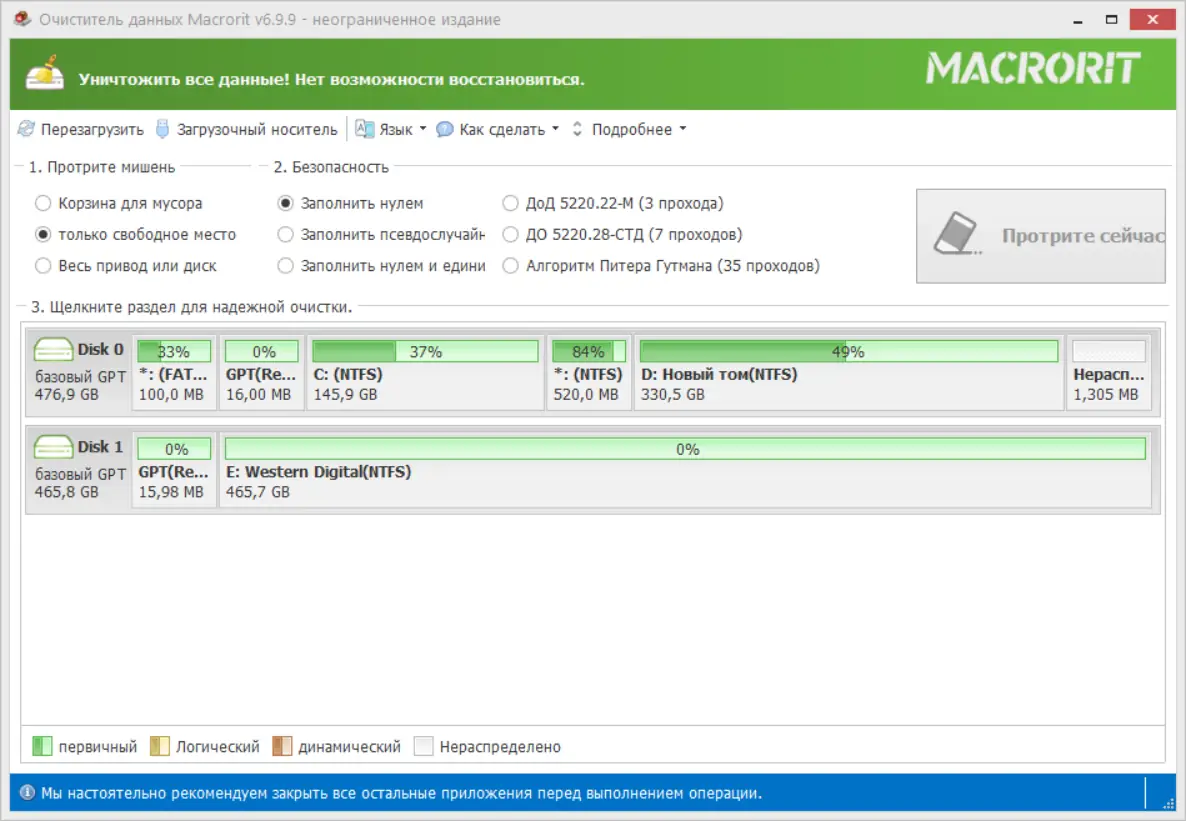Click the Disk 1 drive icon
Image resolution: width=1186 pixels, height=821 pixels.
(x=53, y=447)
